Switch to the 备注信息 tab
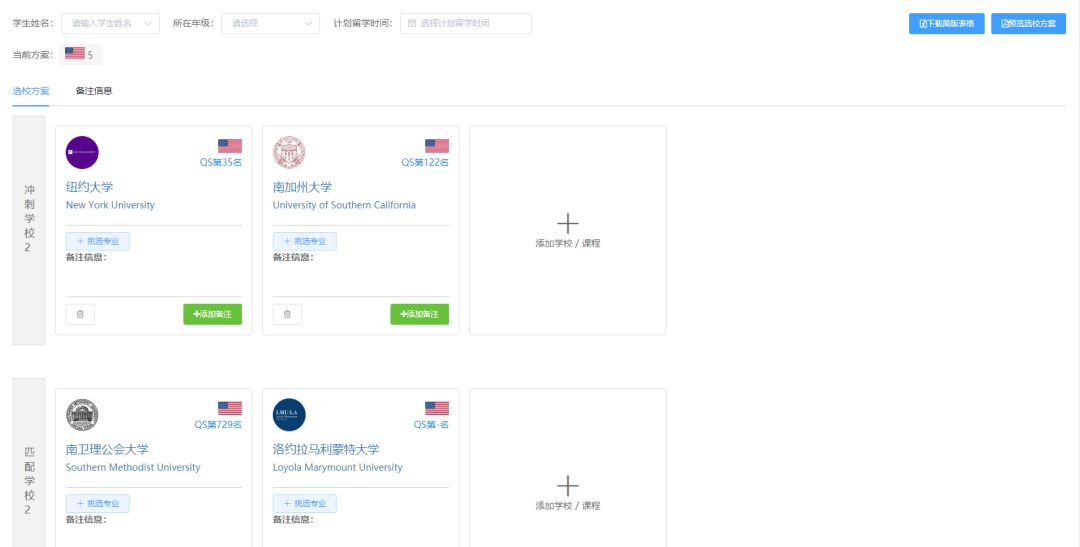The width and height of the screenshot is (1080, 547). (x=94, y=91)
